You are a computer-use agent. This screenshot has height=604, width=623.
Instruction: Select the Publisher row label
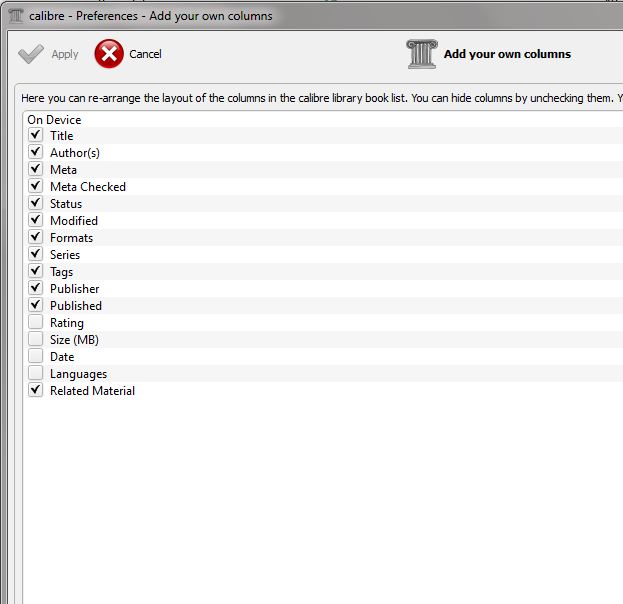tap(74, 289)
